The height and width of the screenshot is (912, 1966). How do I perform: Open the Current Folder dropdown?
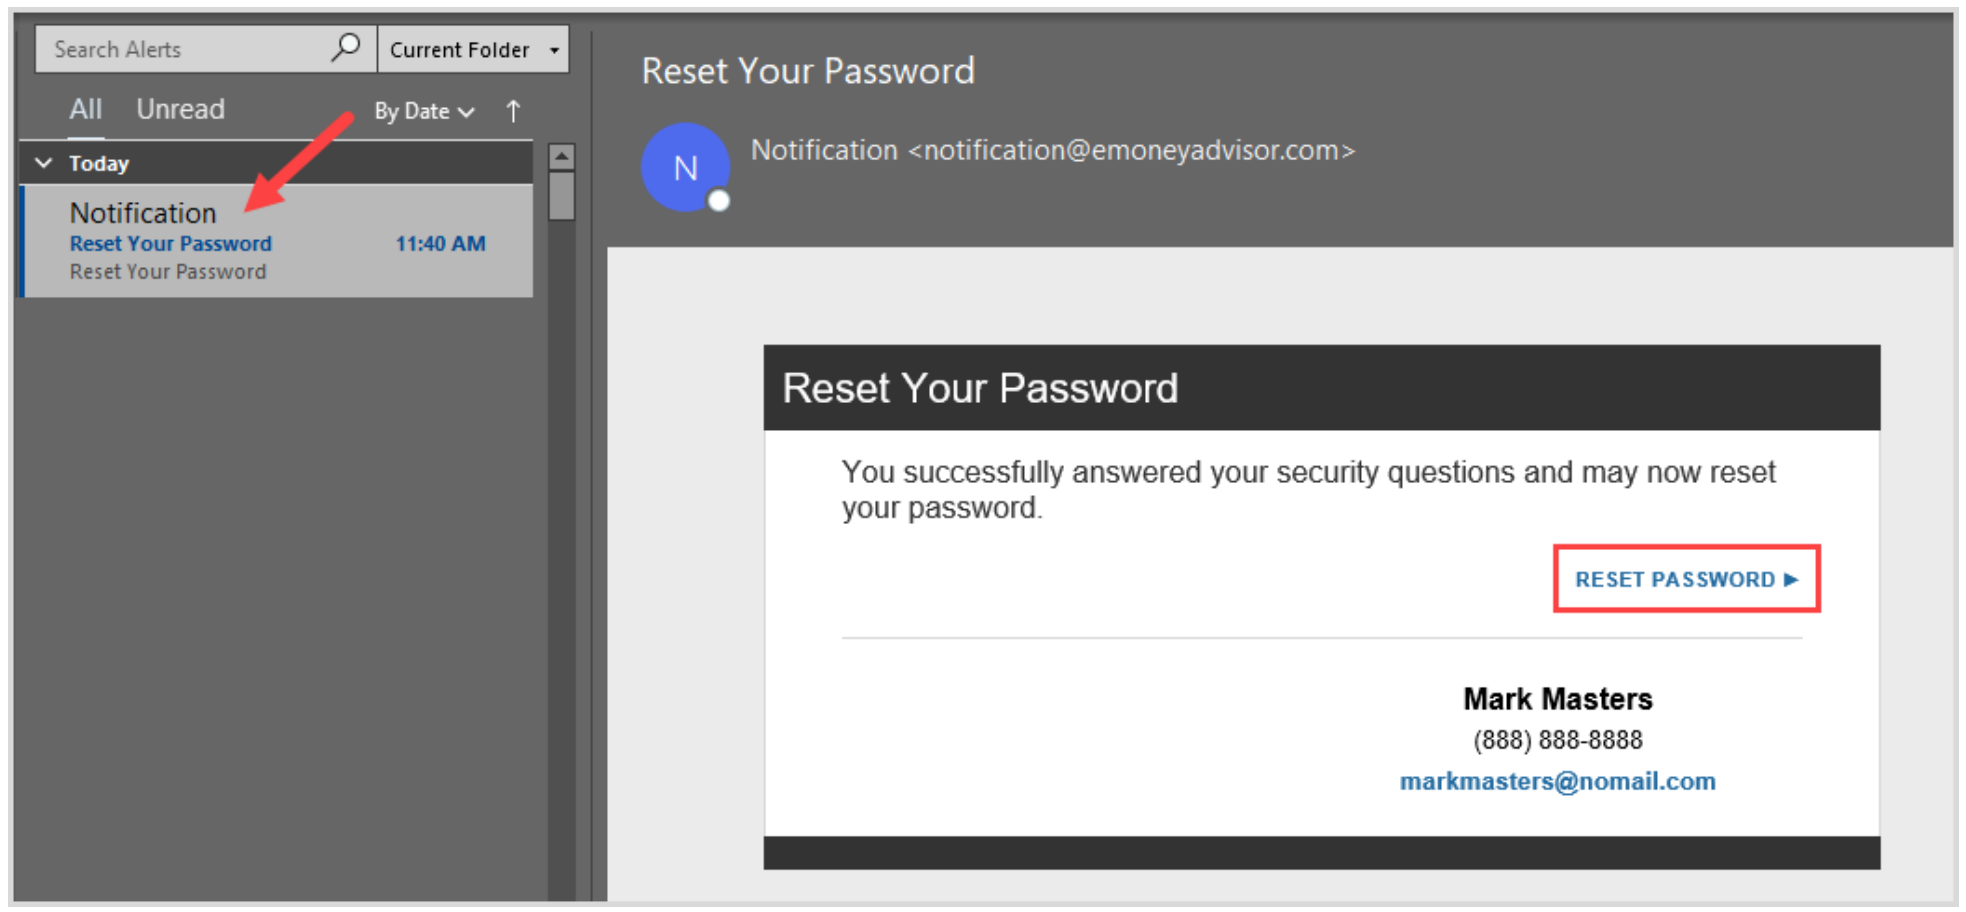click(x=473, y=49)
